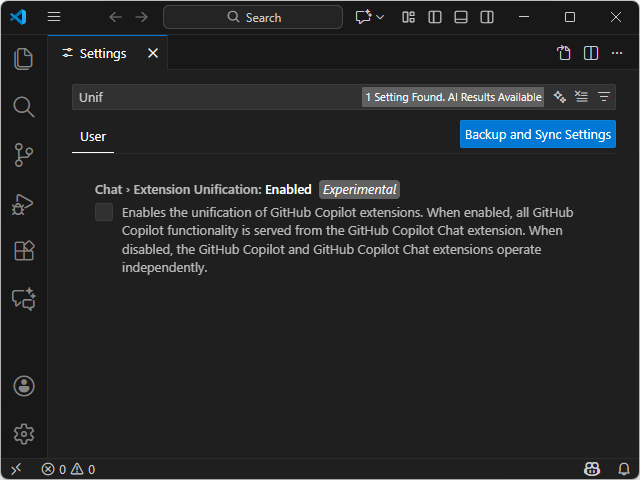This screenshot has width=640, height=480.
Task: Toggle the primary side bar layout button
Action: pyautogui.click(x=435, y=17)
